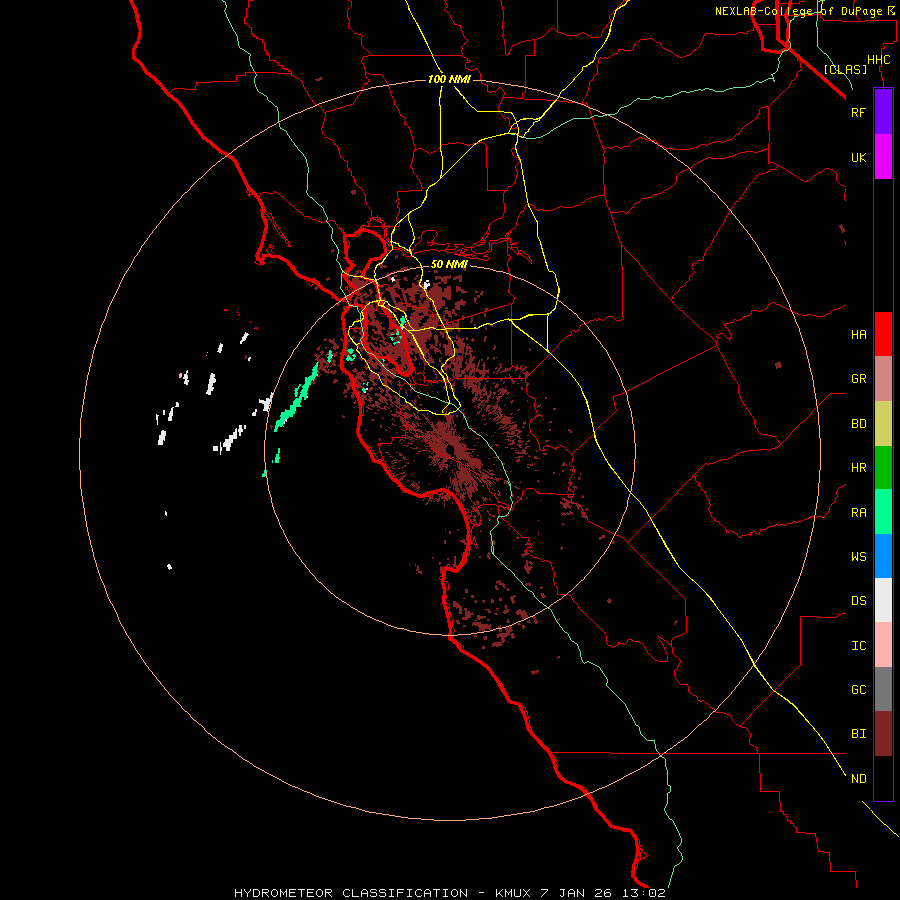Click the "HHC" product code text
The height and width of the screenshot is (900, 900).
tap(878, 60)
